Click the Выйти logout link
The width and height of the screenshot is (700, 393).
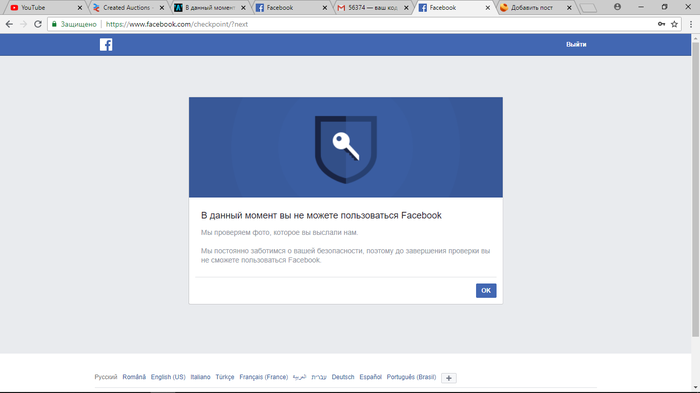click(x=576, y=45)
